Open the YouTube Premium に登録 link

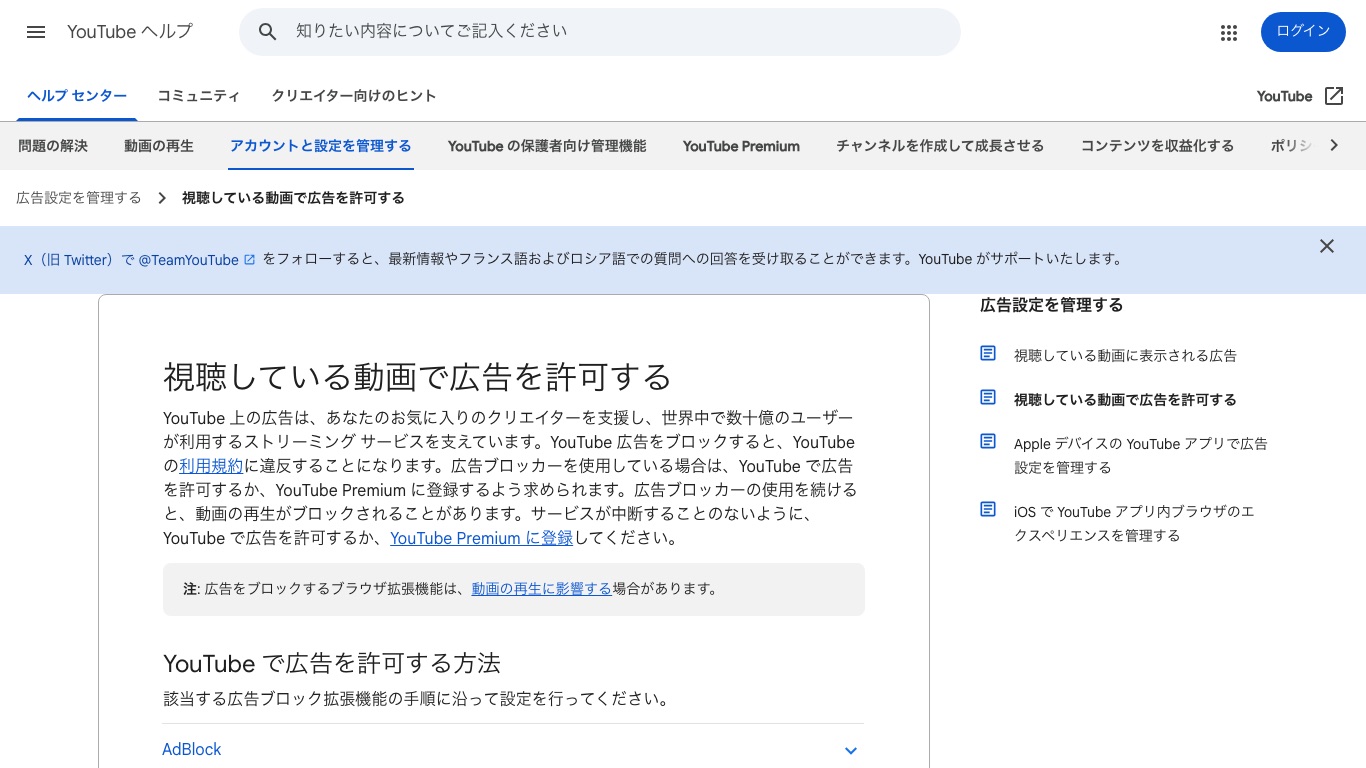(481, 538)
